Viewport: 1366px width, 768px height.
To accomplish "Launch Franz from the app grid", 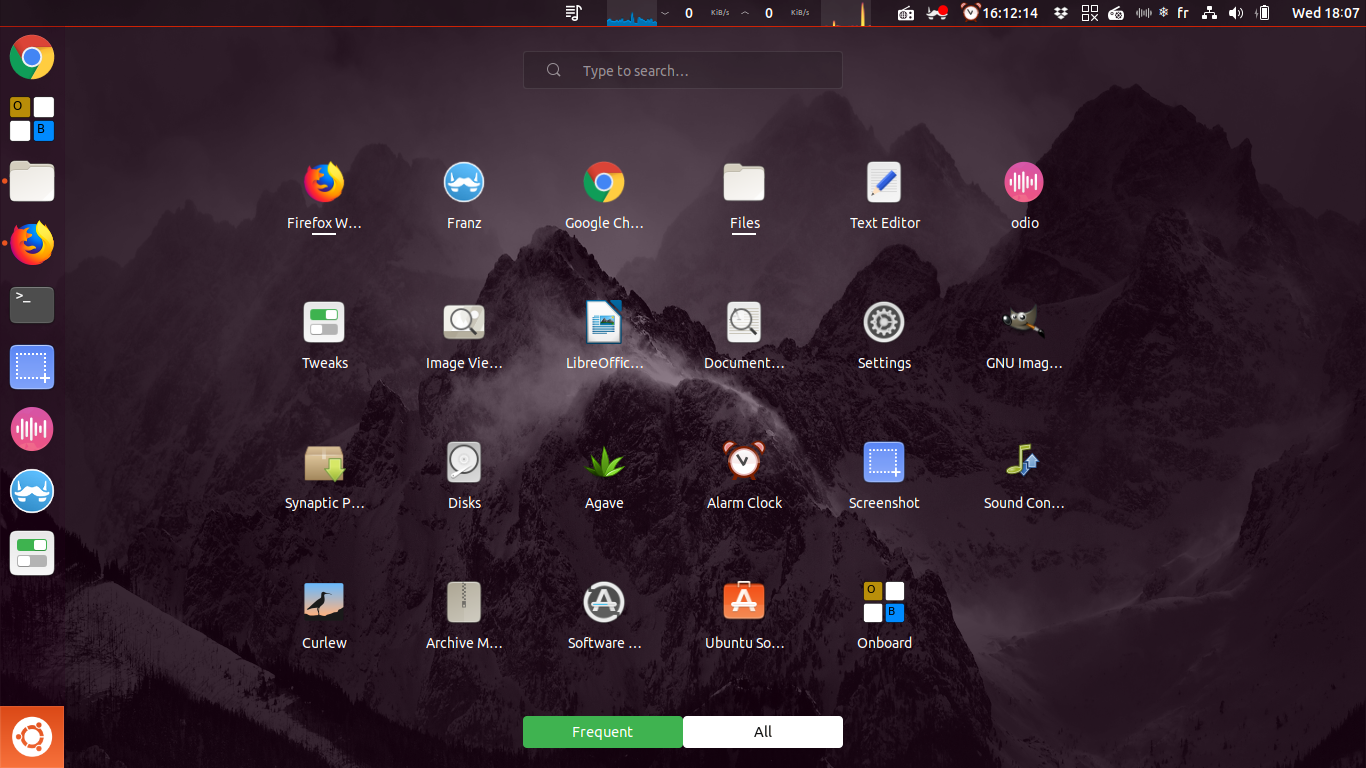I will pyautogui.click(x=464, y=196).
